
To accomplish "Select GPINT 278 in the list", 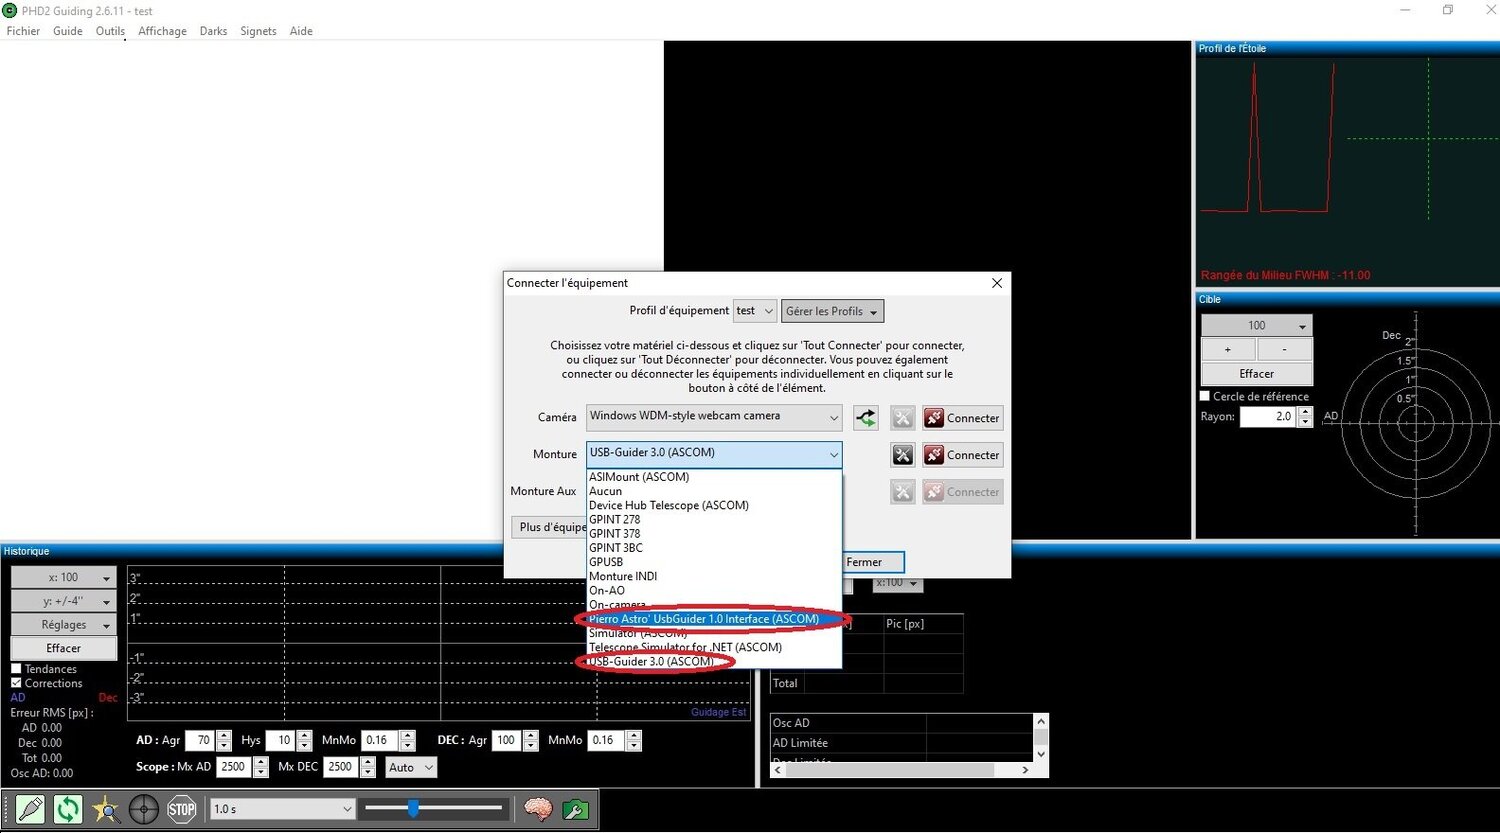I will coord(714,519).
